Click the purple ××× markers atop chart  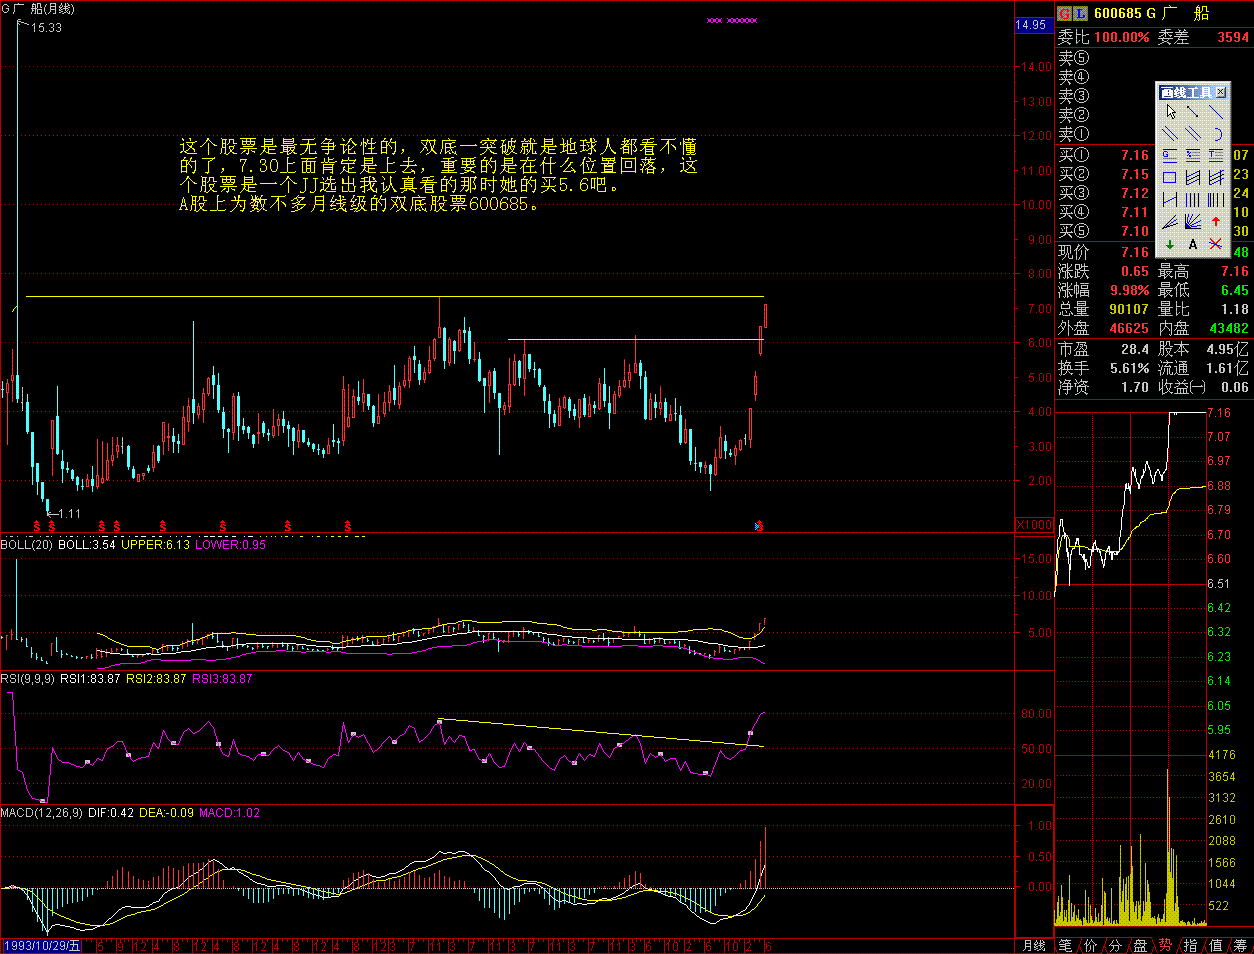732,20
